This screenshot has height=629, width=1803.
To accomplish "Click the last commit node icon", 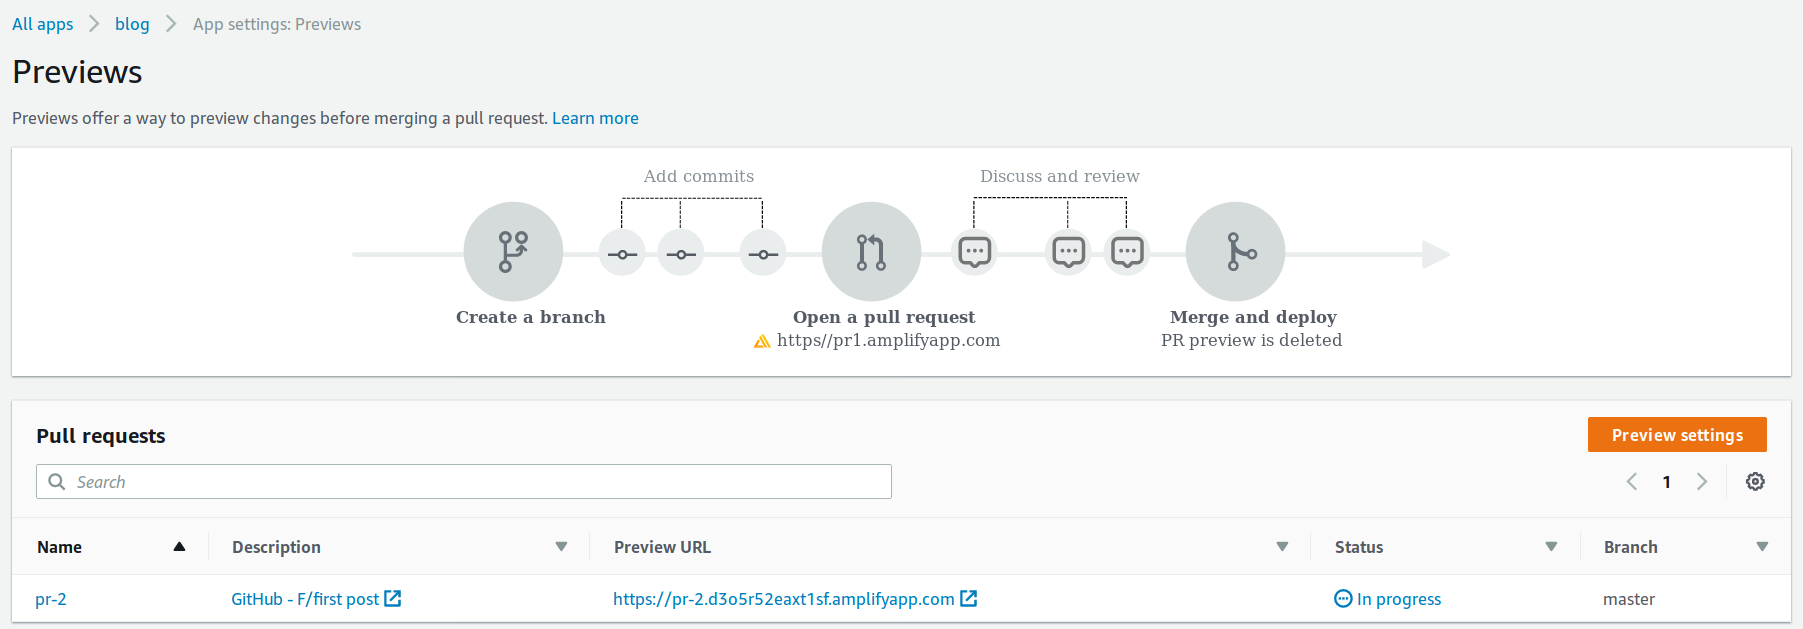I will tap(763, 254).
